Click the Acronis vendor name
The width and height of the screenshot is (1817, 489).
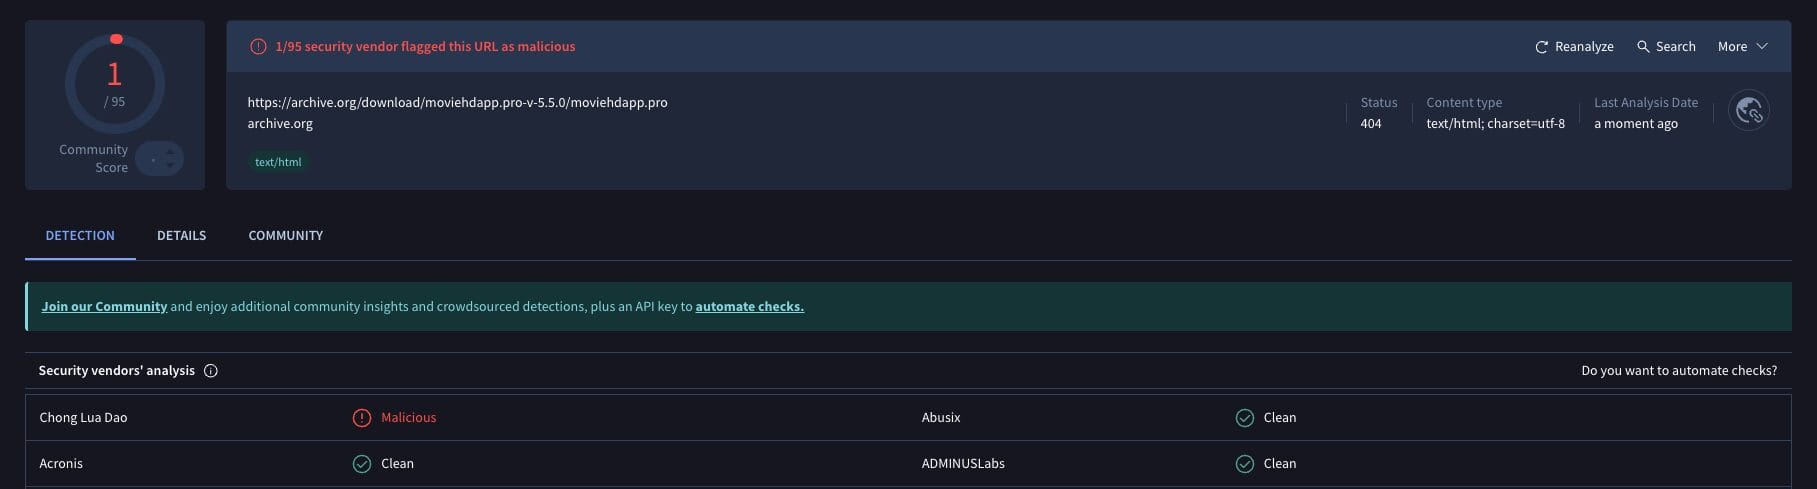click(x=61, y=464)
